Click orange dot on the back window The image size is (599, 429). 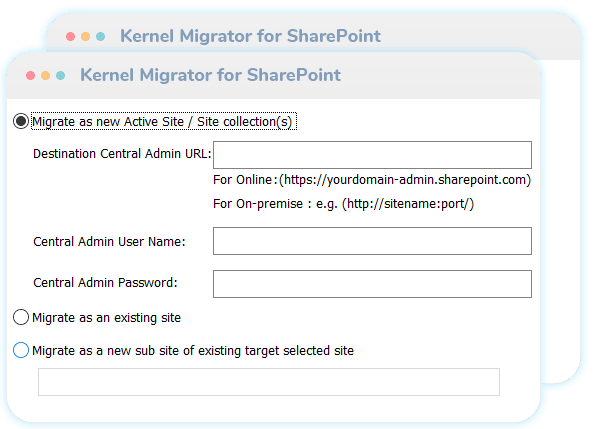point(86,37)
